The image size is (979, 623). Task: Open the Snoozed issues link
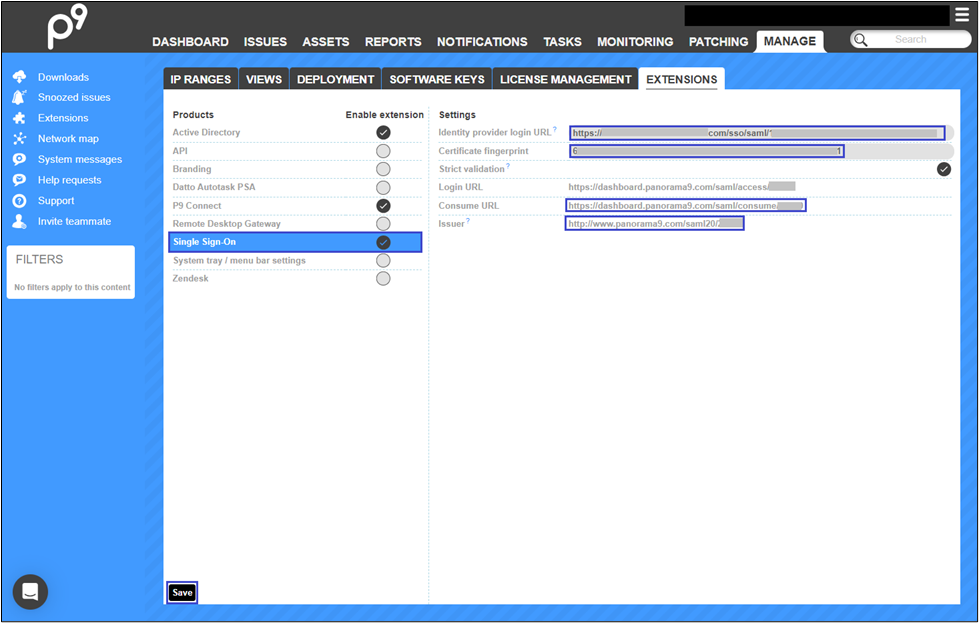74,97
